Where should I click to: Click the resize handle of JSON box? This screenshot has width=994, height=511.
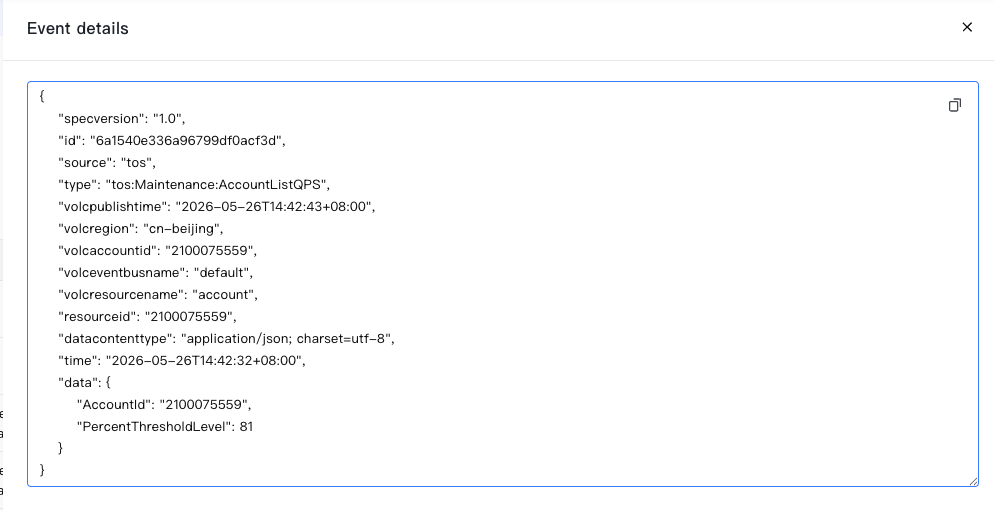973,481
